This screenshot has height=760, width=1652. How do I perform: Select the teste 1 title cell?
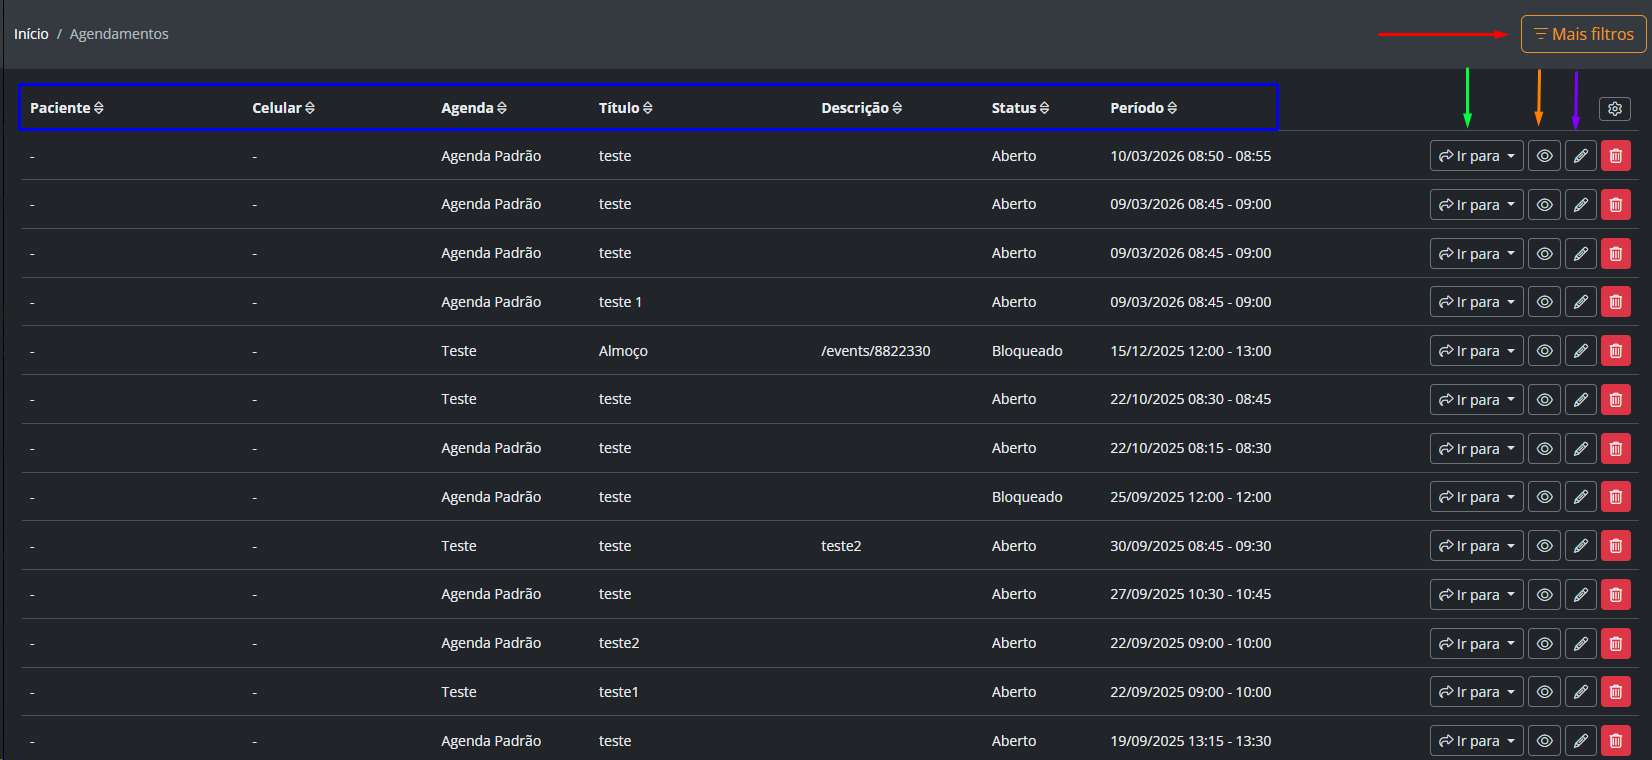pos(620,302)
